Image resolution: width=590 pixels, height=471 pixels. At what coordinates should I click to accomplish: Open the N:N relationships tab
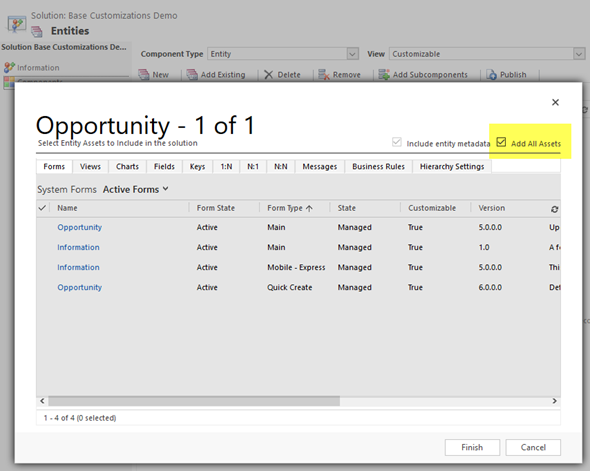281,166
